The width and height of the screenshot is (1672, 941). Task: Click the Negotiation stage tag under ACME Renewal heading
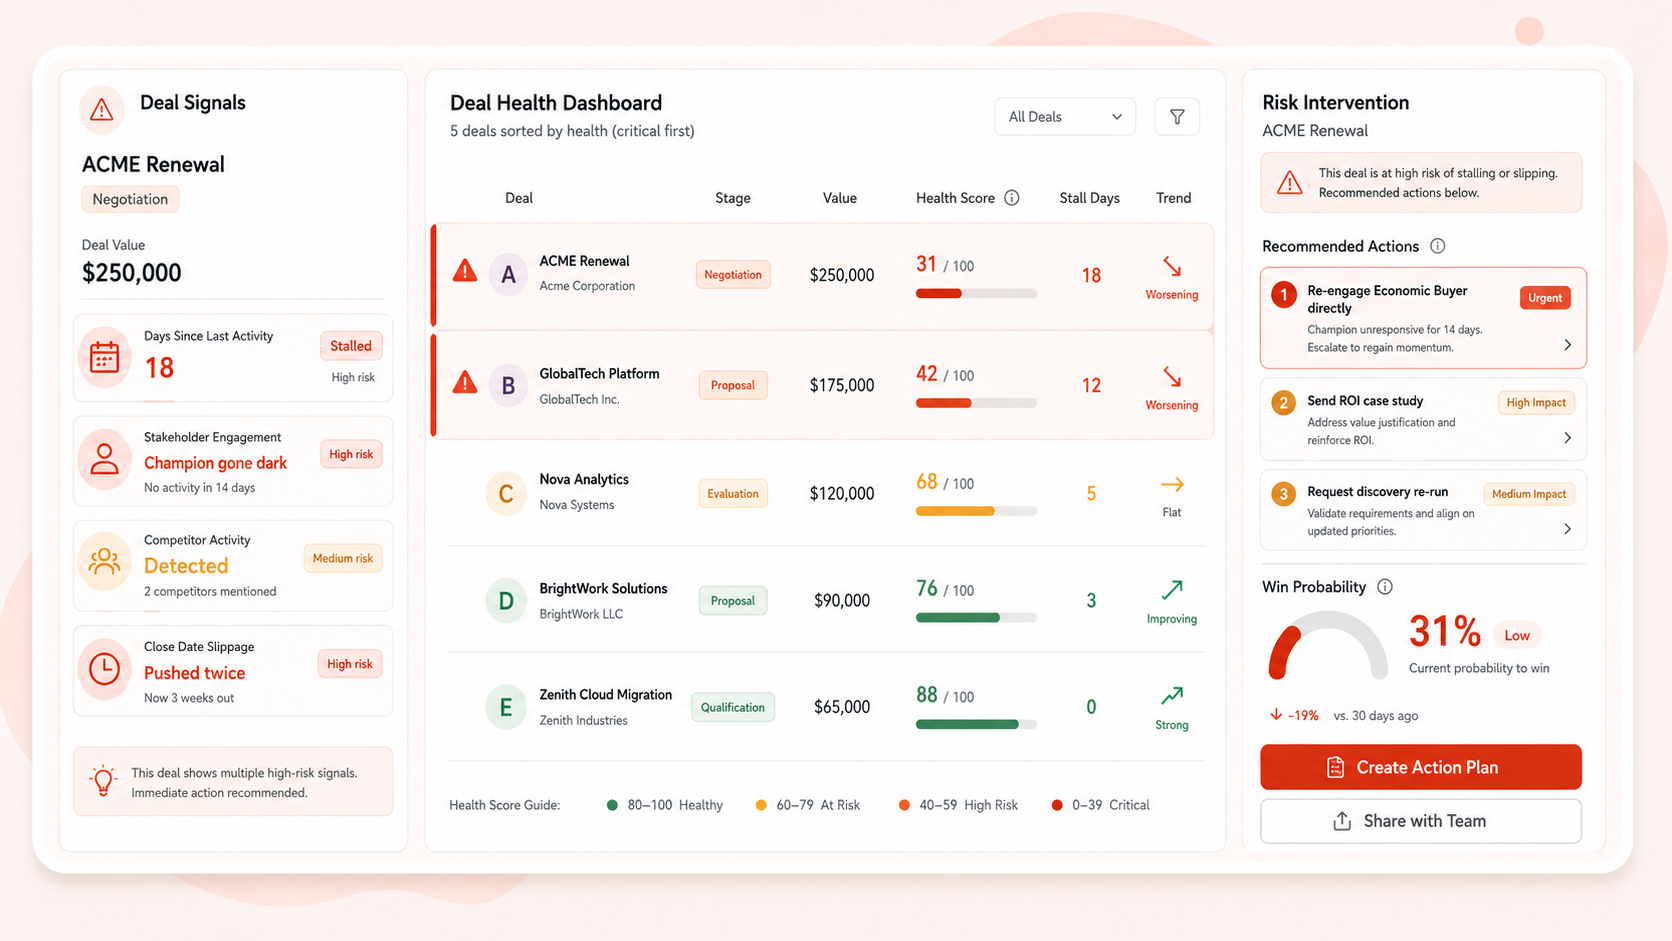130,199
